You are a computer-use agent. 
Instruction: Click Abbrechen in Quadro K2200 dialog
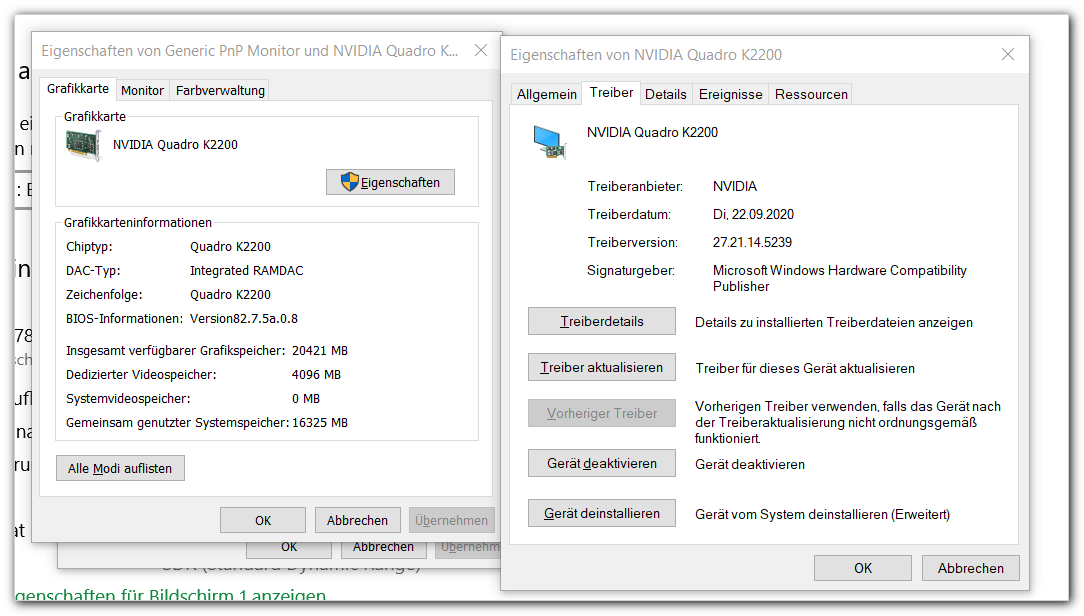(x=971, y=568)
